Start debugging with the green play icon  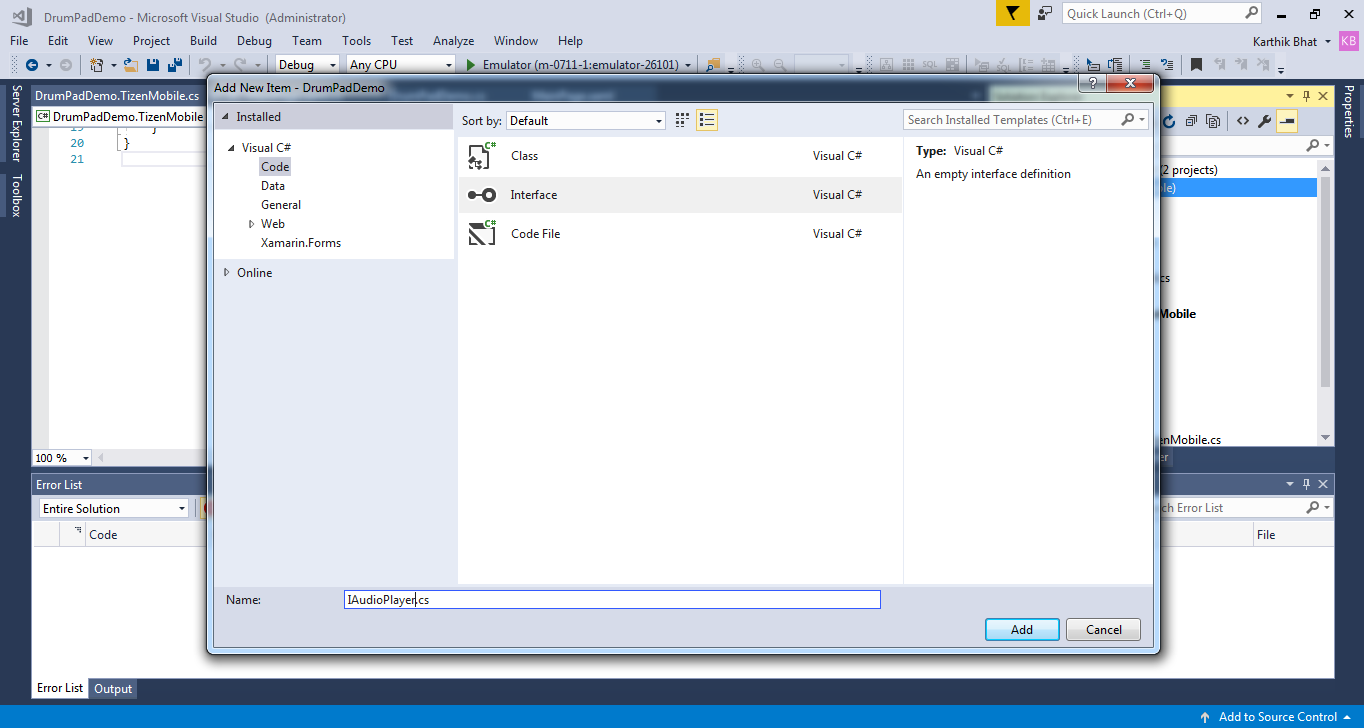471,65
